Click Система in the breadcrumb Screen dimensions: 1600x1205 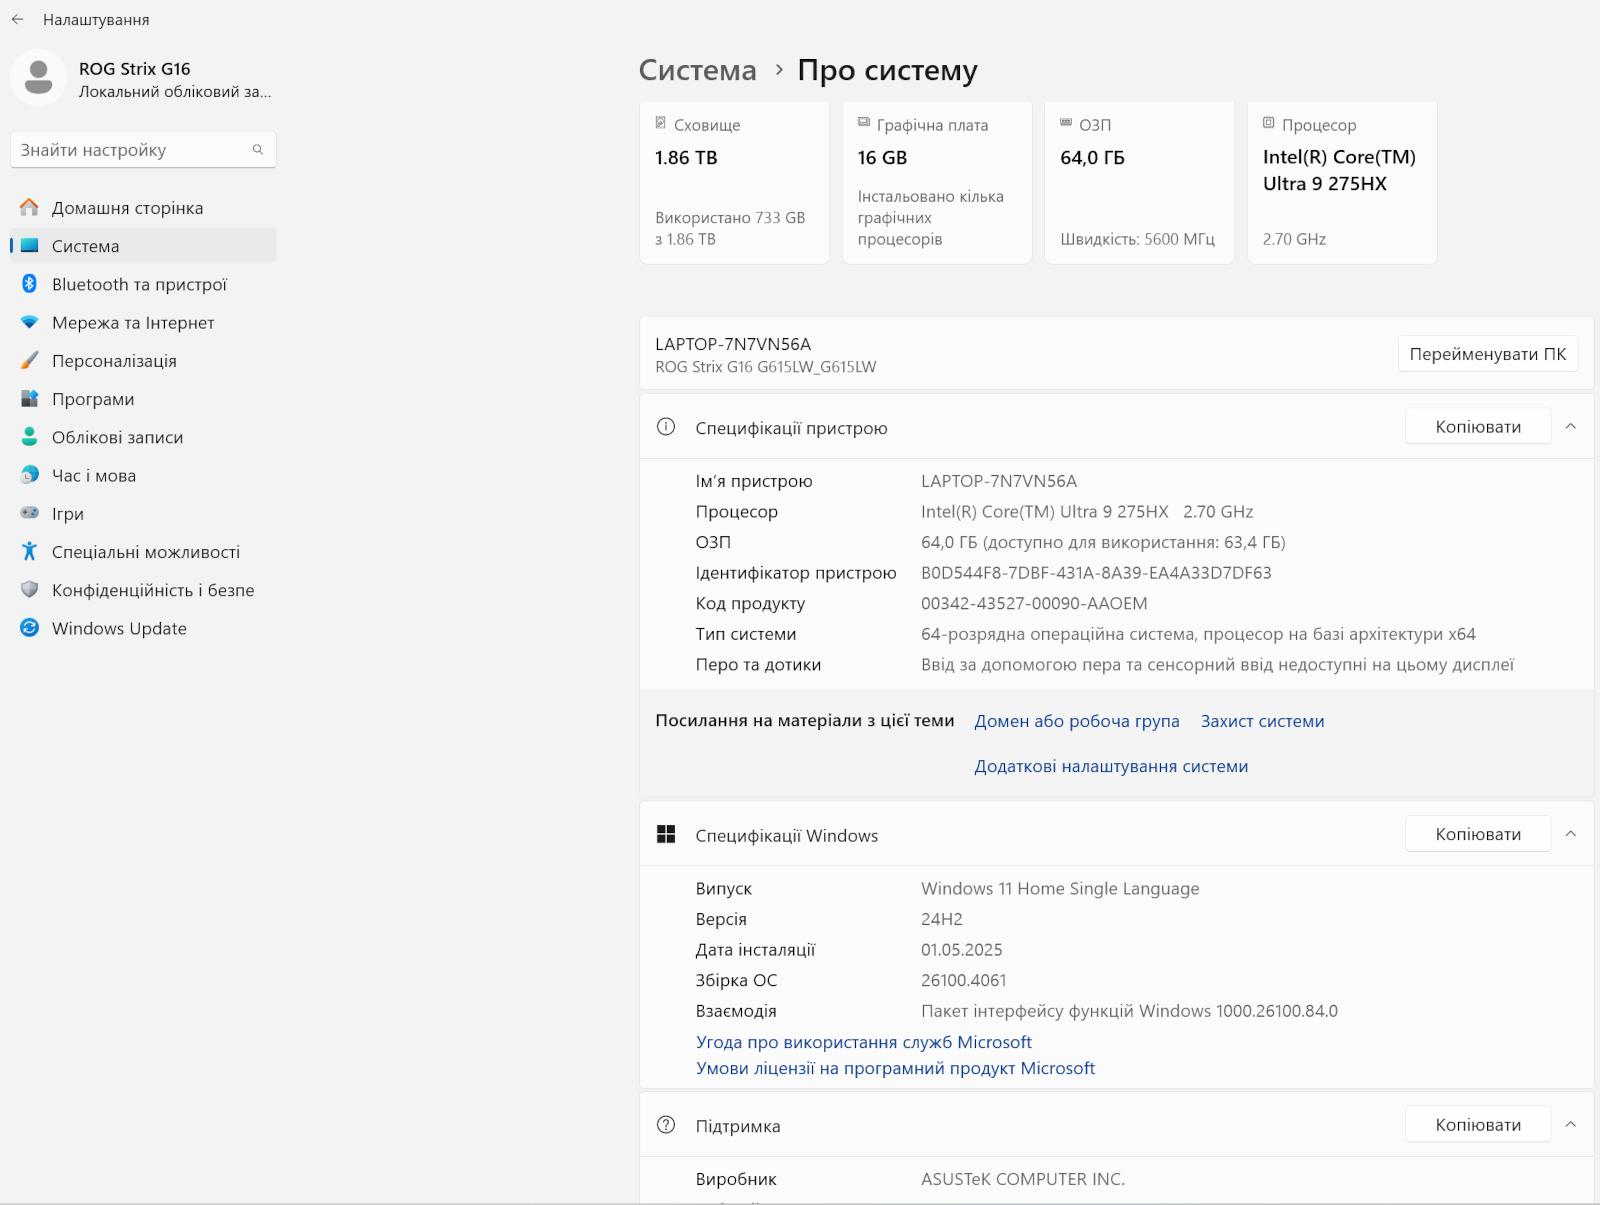698,70
